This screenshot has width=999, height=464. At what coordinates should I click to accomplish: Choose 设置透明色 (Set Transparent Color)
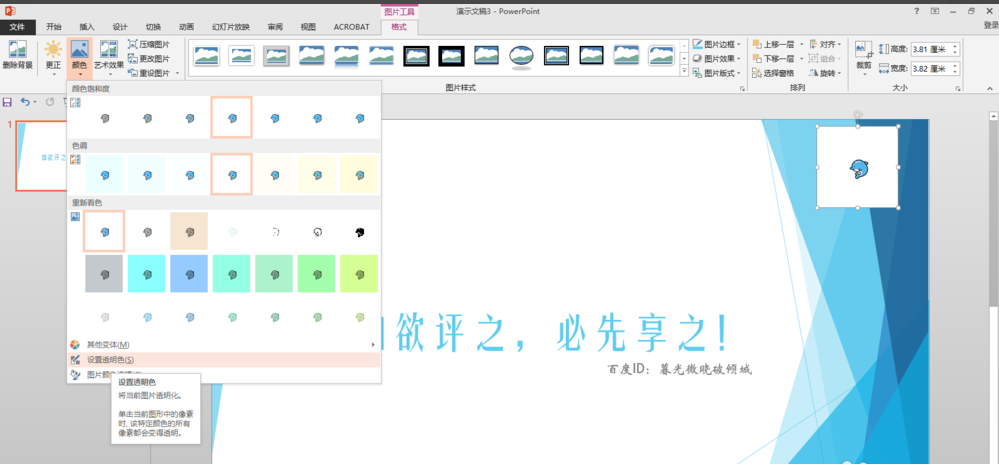[224, 359]
